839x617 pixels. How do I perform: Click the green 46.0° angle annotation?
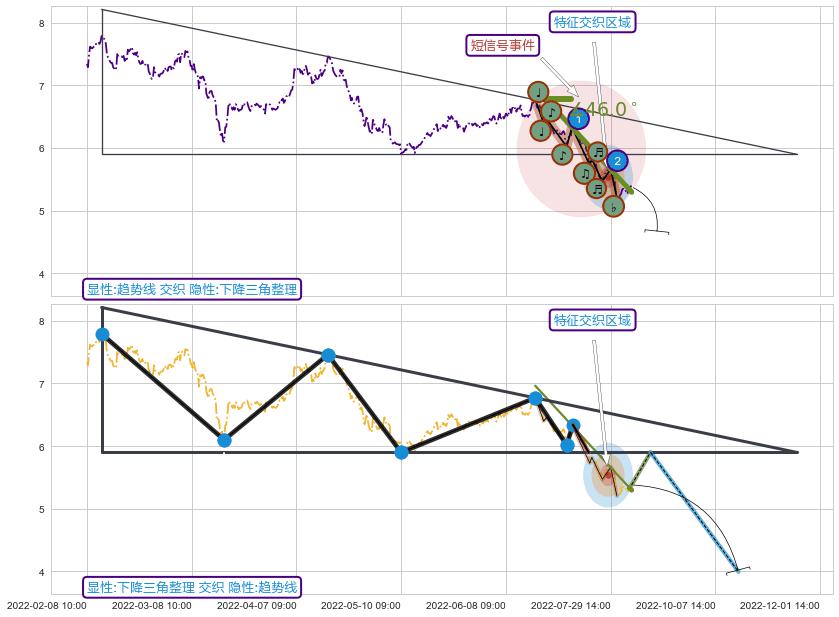pos(606,109)
